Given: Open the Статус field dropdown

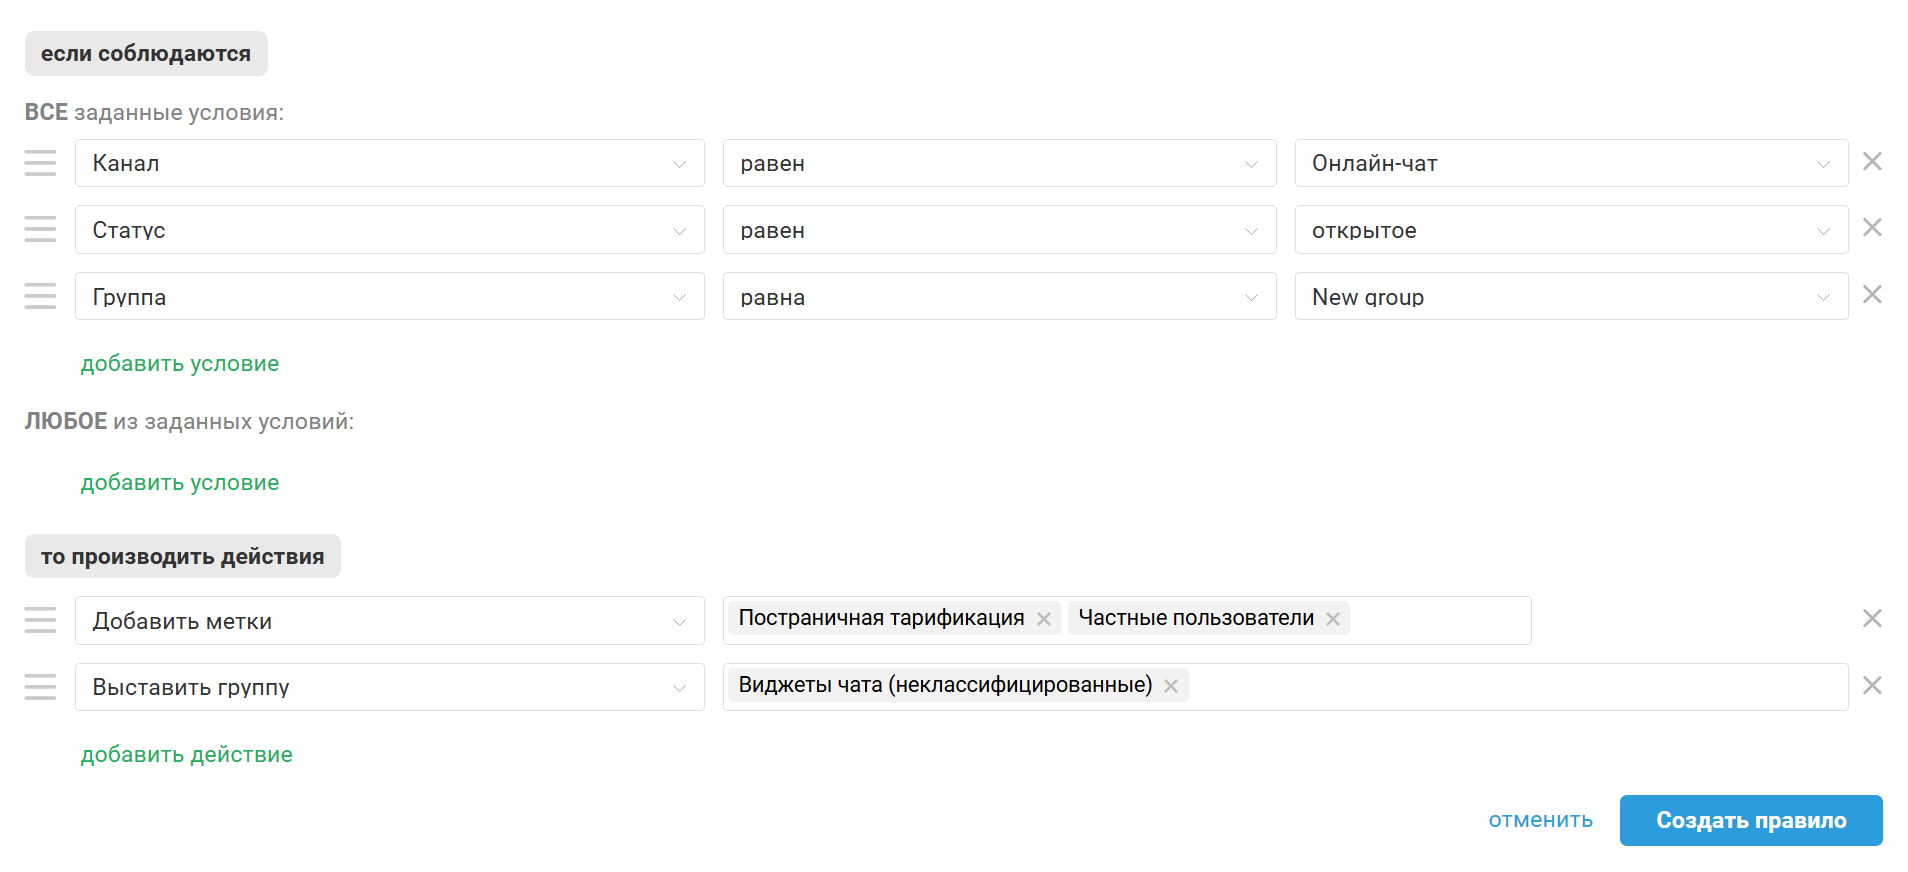Looking at the screenshot, I should pyautogui.click(x=390, y=230).
